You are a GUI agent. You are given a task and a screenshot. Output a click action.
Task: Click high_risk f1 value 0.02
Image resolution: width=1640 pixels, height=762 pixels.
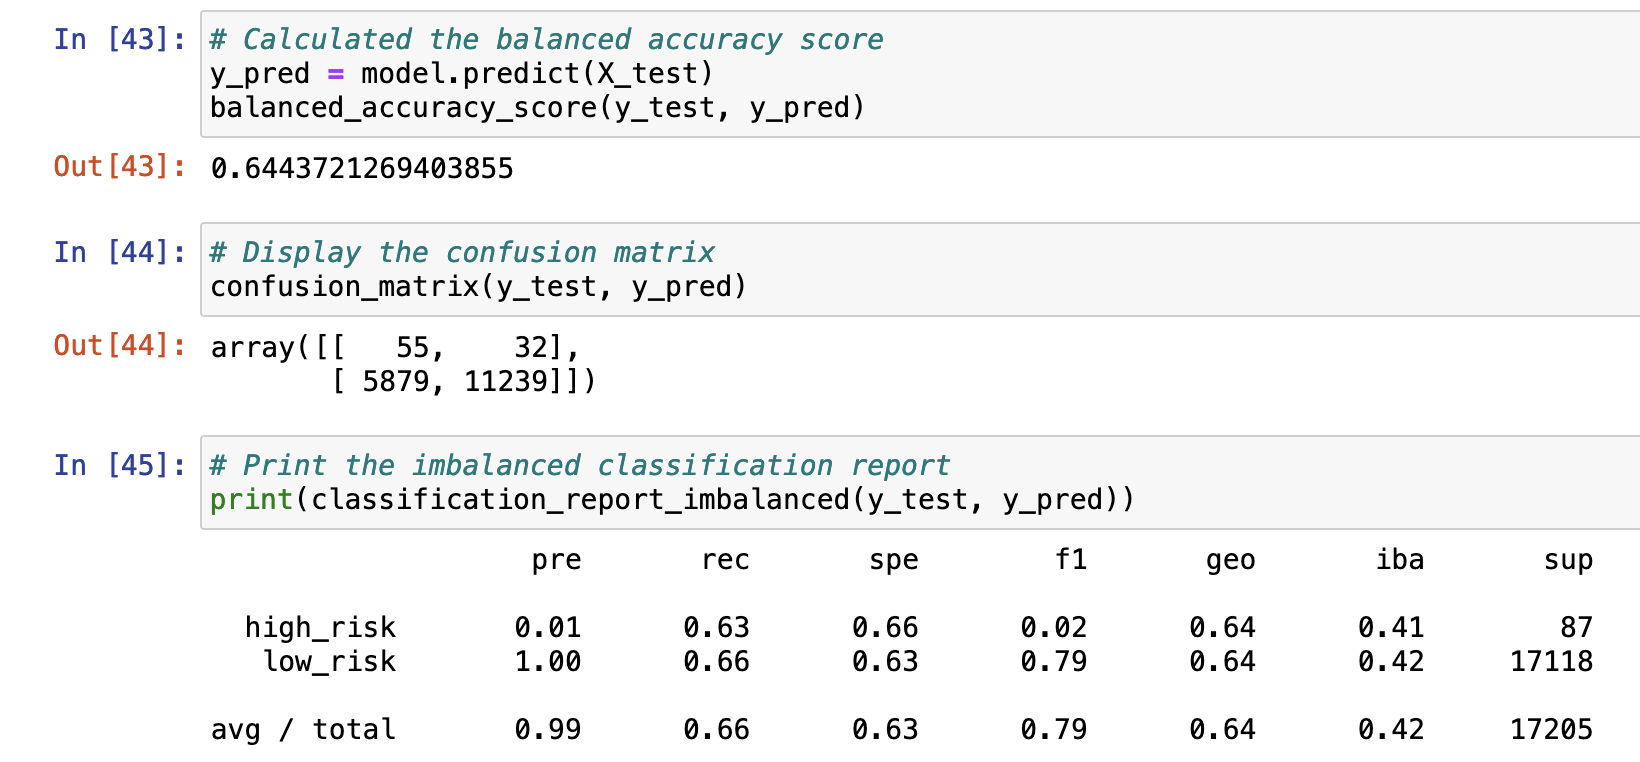tap(1054, 628)
